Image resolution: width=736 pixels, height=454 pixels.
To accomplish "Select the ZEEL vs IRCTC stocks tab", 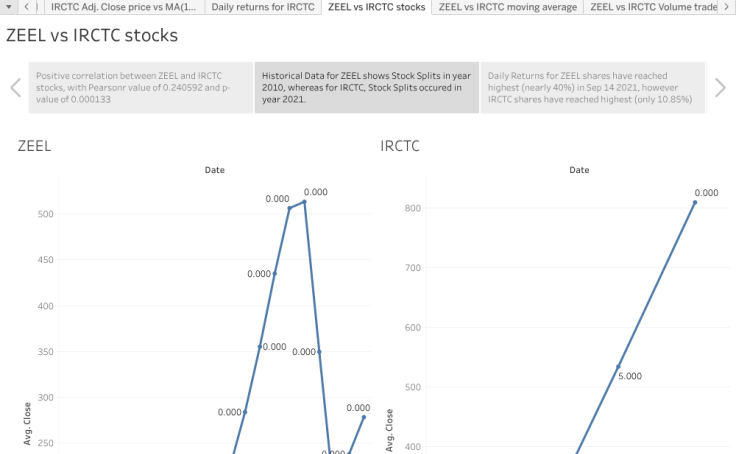I will tap(376, 7).
